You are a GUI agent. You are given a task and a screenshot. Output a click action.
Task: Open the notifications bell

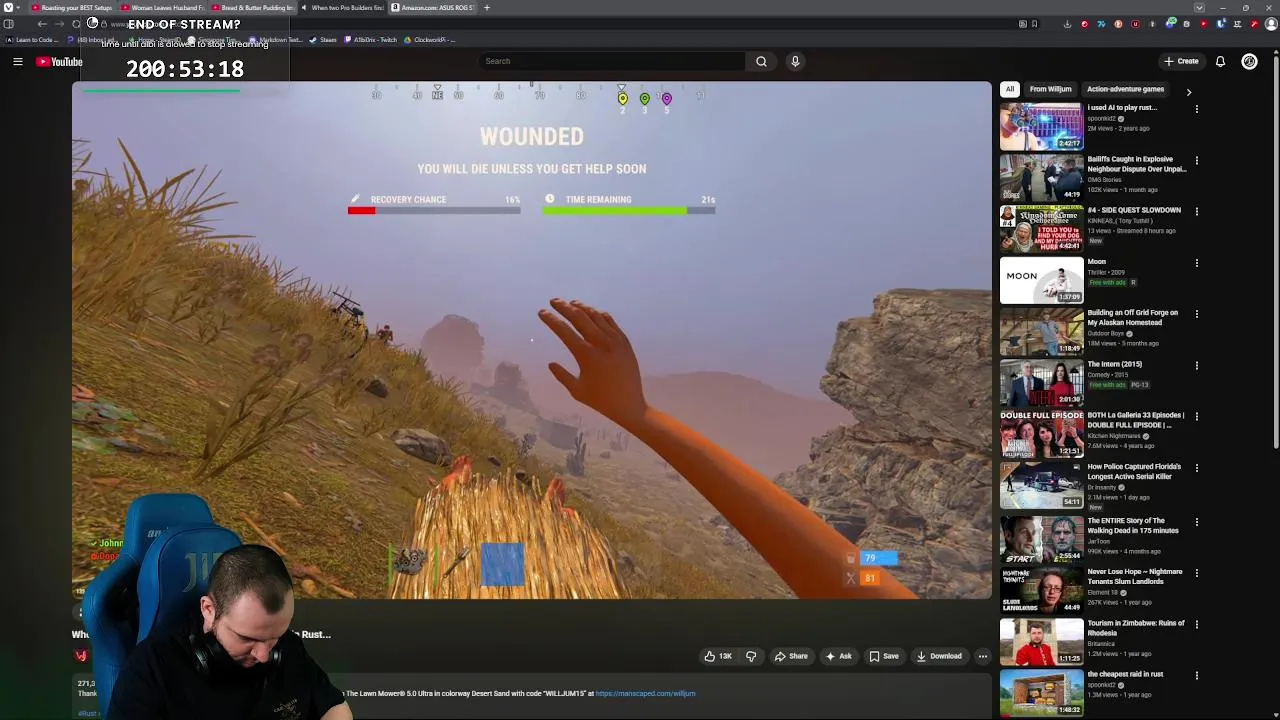click(1220, 61)
